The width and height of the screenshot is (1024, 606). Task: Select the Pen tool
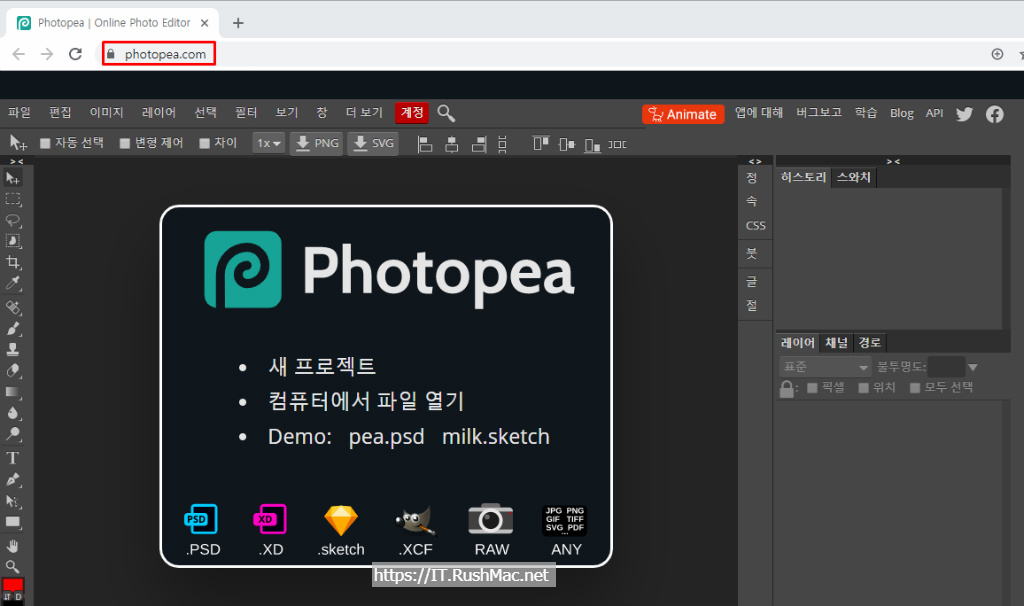point(13,479)
